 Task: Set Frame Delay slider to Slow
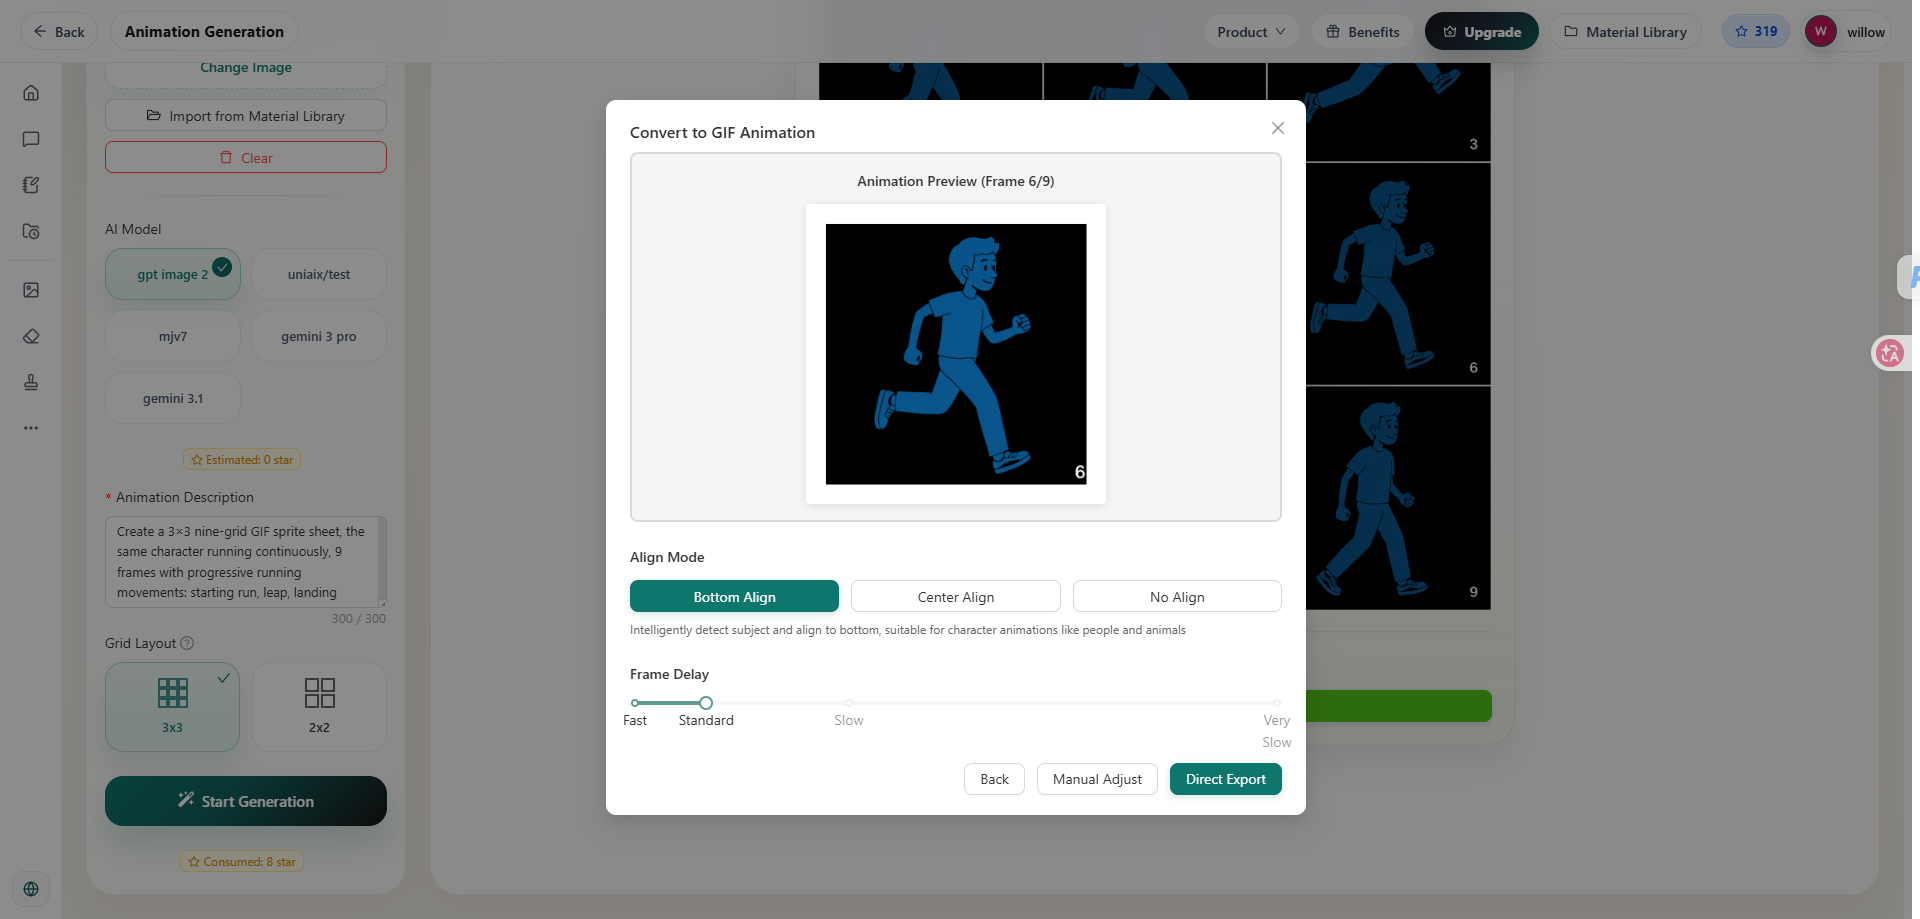tap(849, 703)
